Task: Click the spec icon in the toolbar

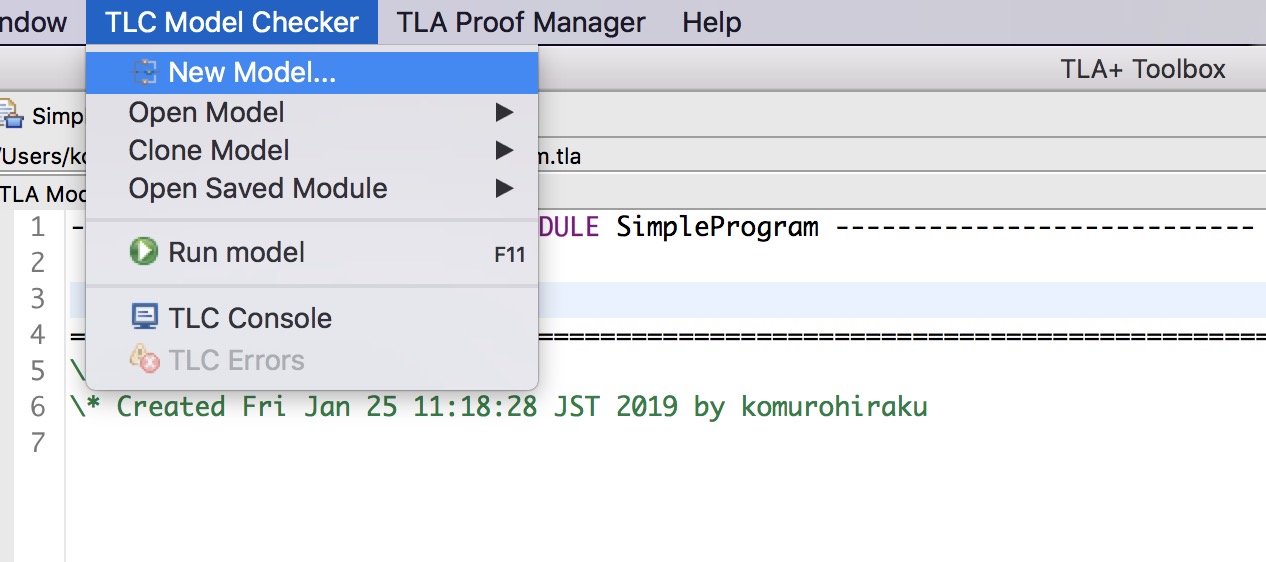Action: pos(11,113)
